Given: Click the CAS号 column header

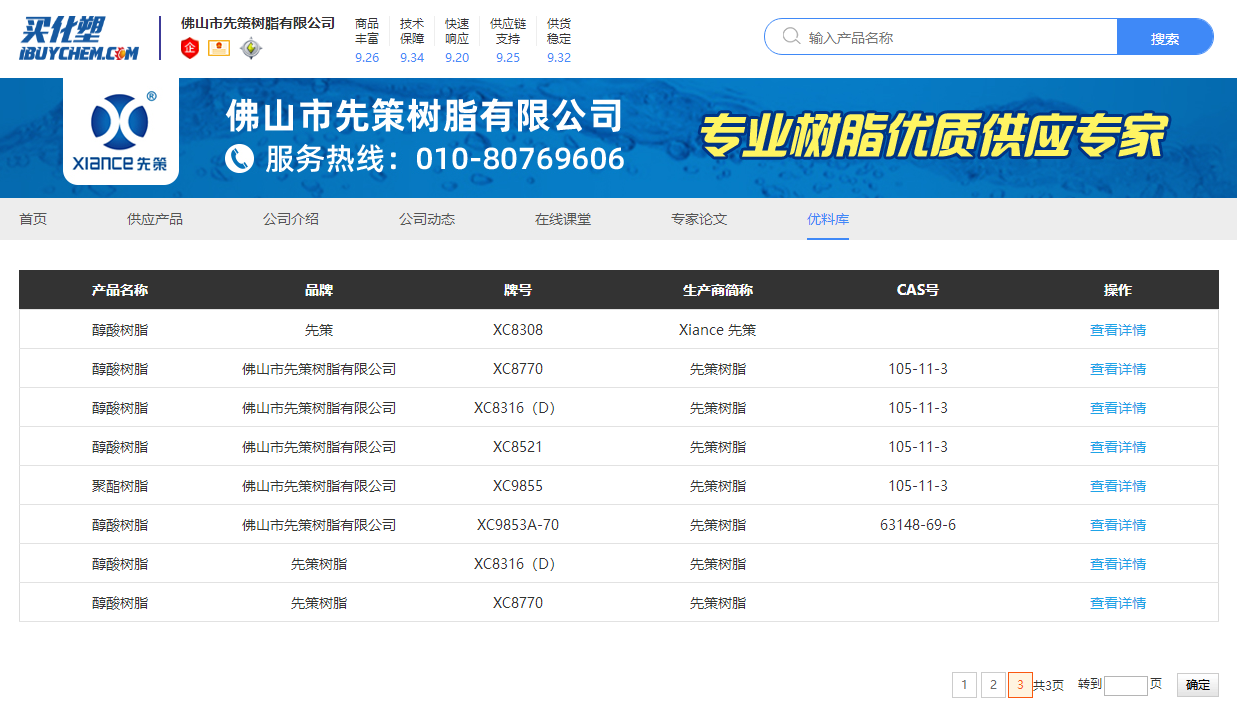Looking at the screenshot, I should [x=918, y=290].
